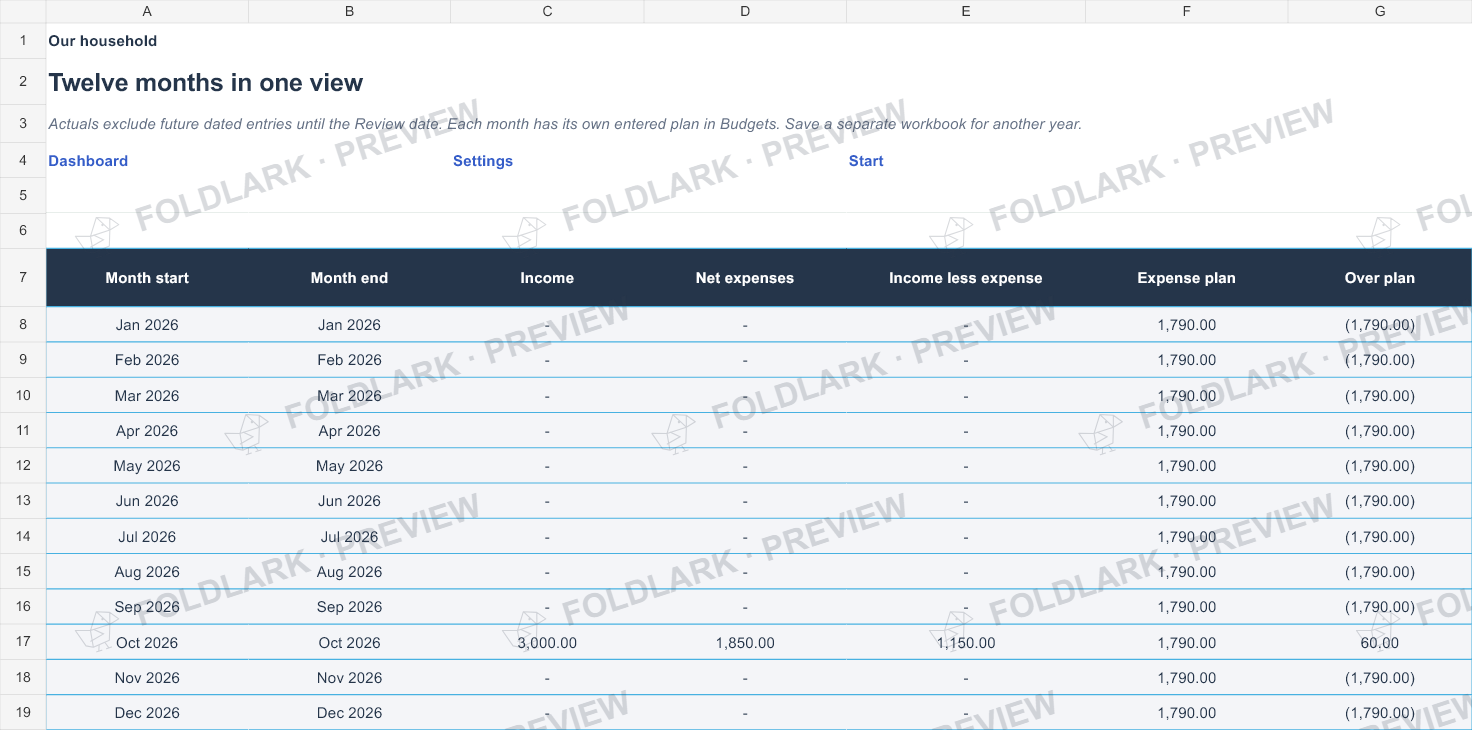This screenshot has height=730, width=1472.
Task: Select the Expense plan value for Oct 2026
Action: point(1187,643)
